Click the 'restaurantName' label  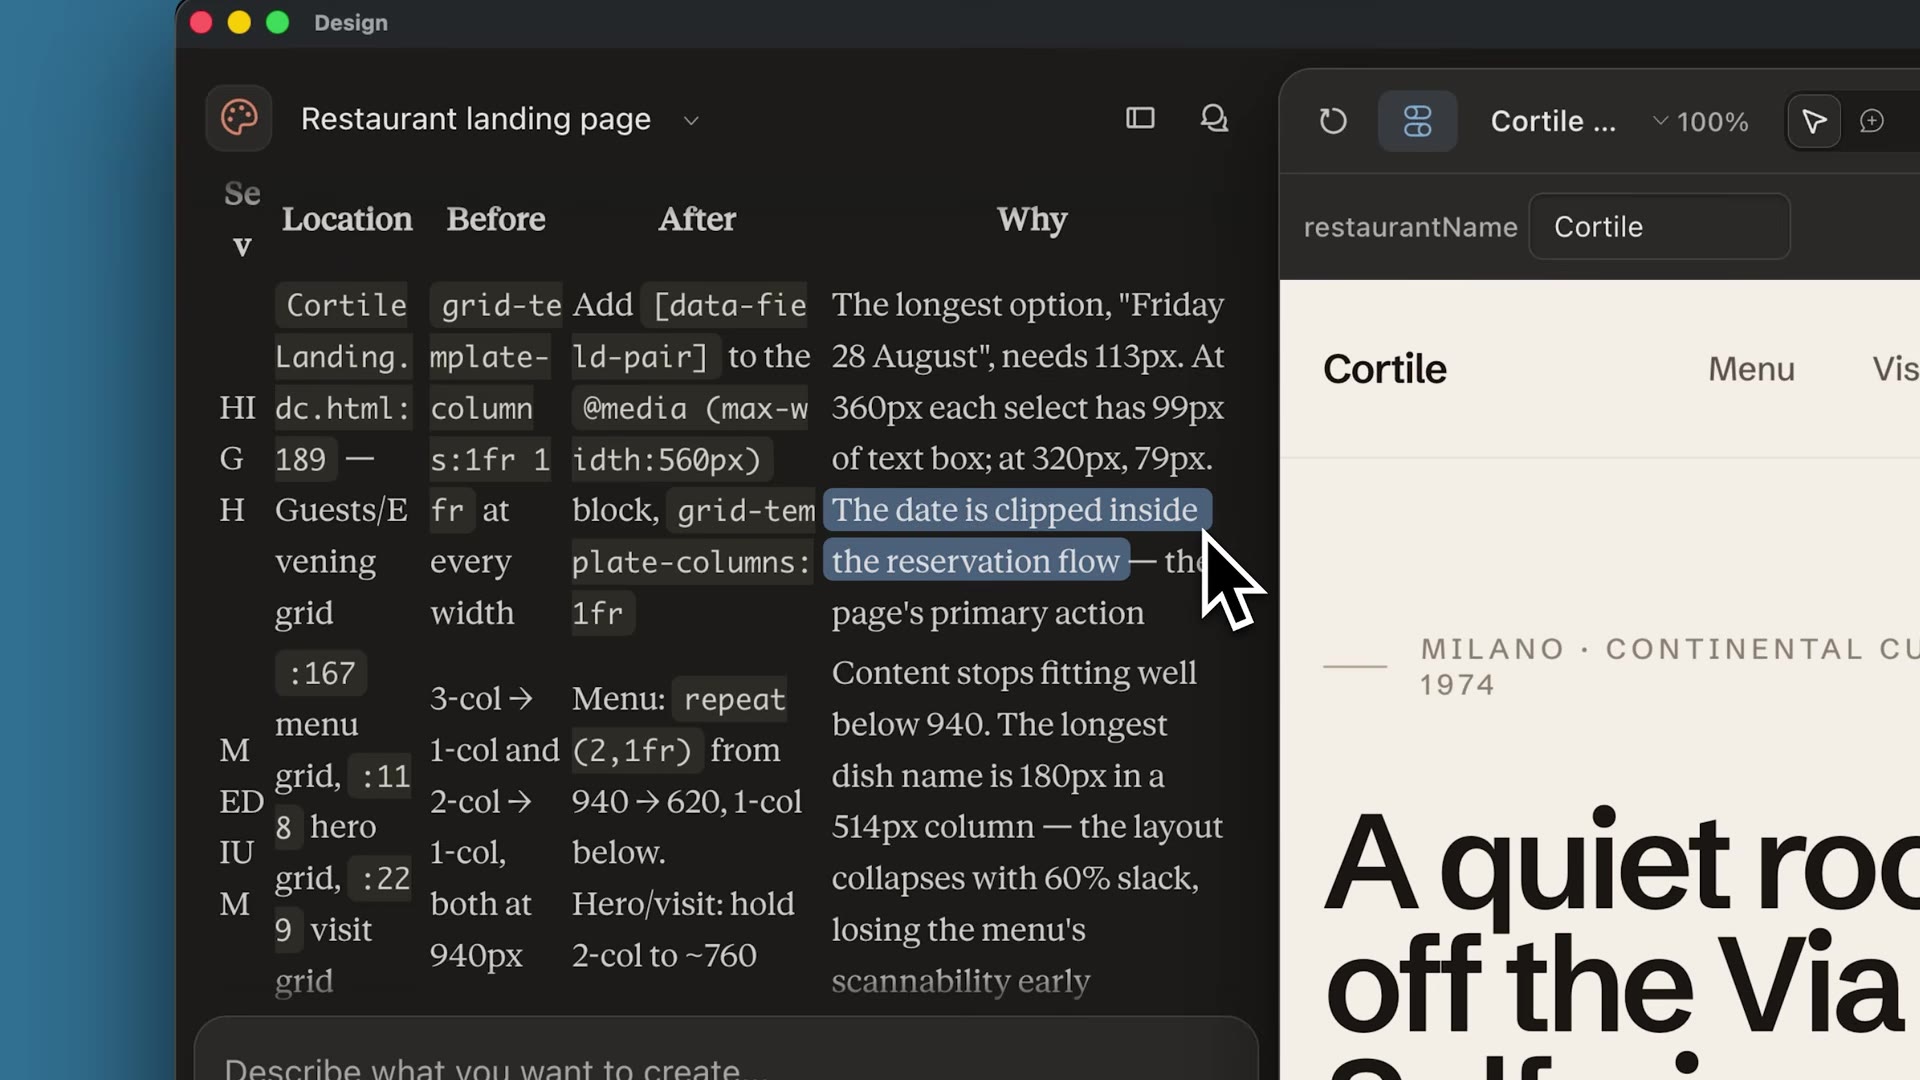(1410, 227)
